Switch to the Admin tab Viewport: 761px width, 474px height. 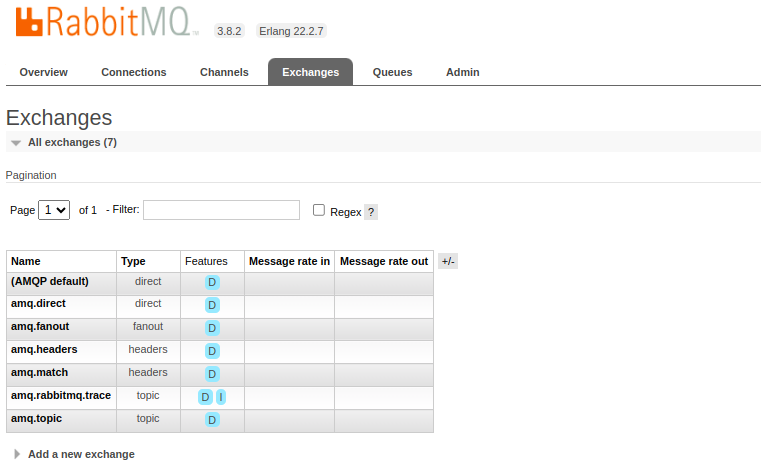pos(463,72)
